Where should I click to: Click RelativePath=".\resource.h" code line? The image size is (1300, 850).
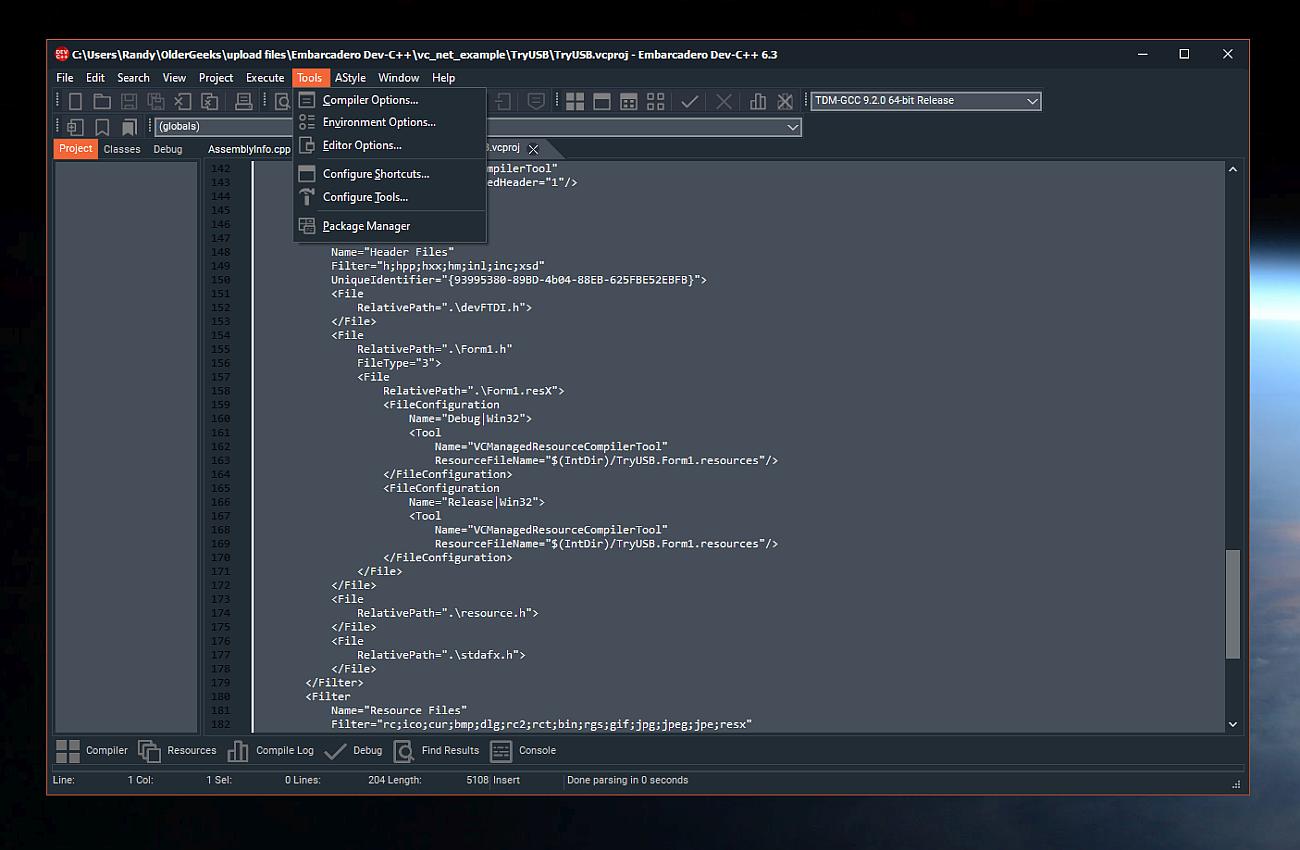pos(447,613)
